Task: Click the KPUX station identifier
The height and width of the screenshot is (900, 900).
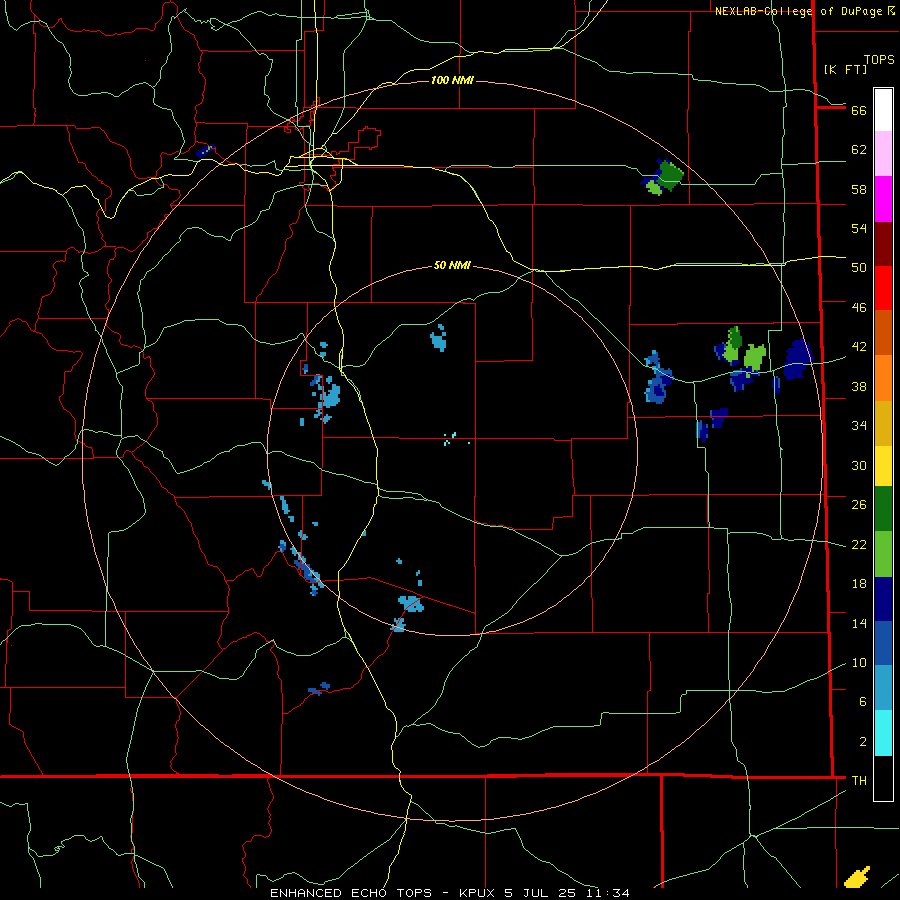Action: 479,893
